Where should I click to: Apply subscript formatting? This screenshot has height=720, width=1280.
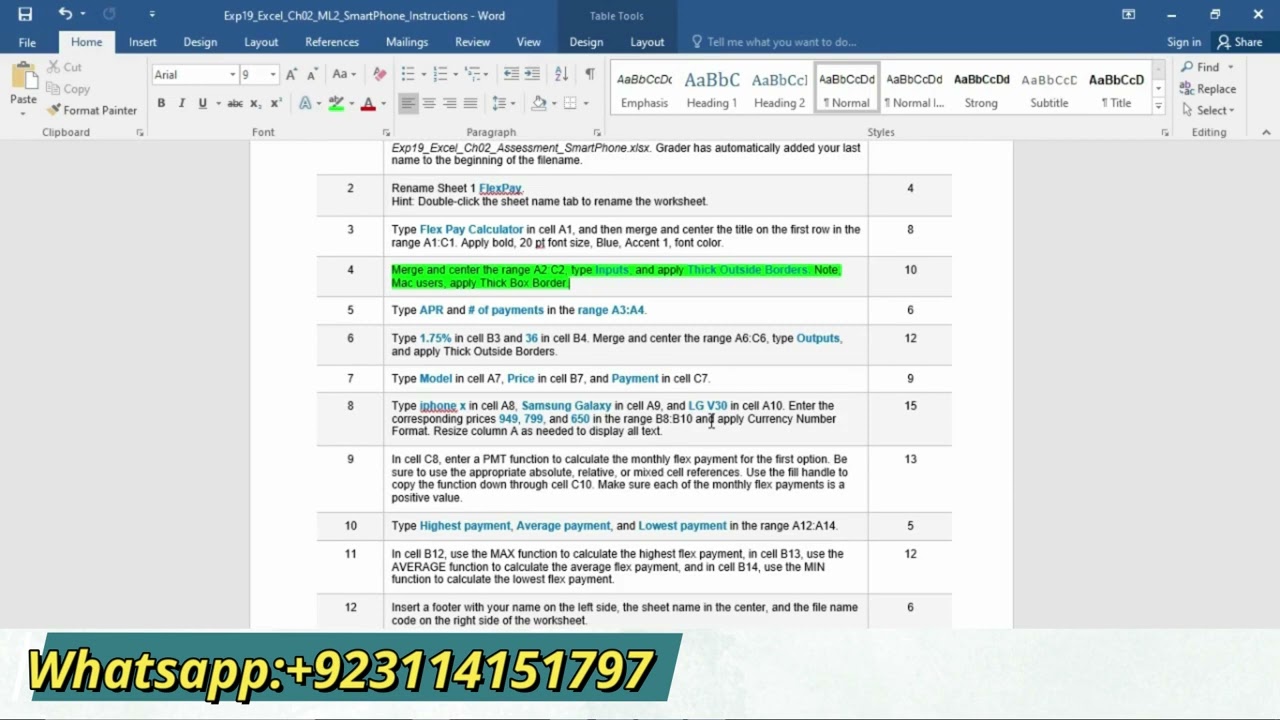pyautogui.click(x=256, y=103)
